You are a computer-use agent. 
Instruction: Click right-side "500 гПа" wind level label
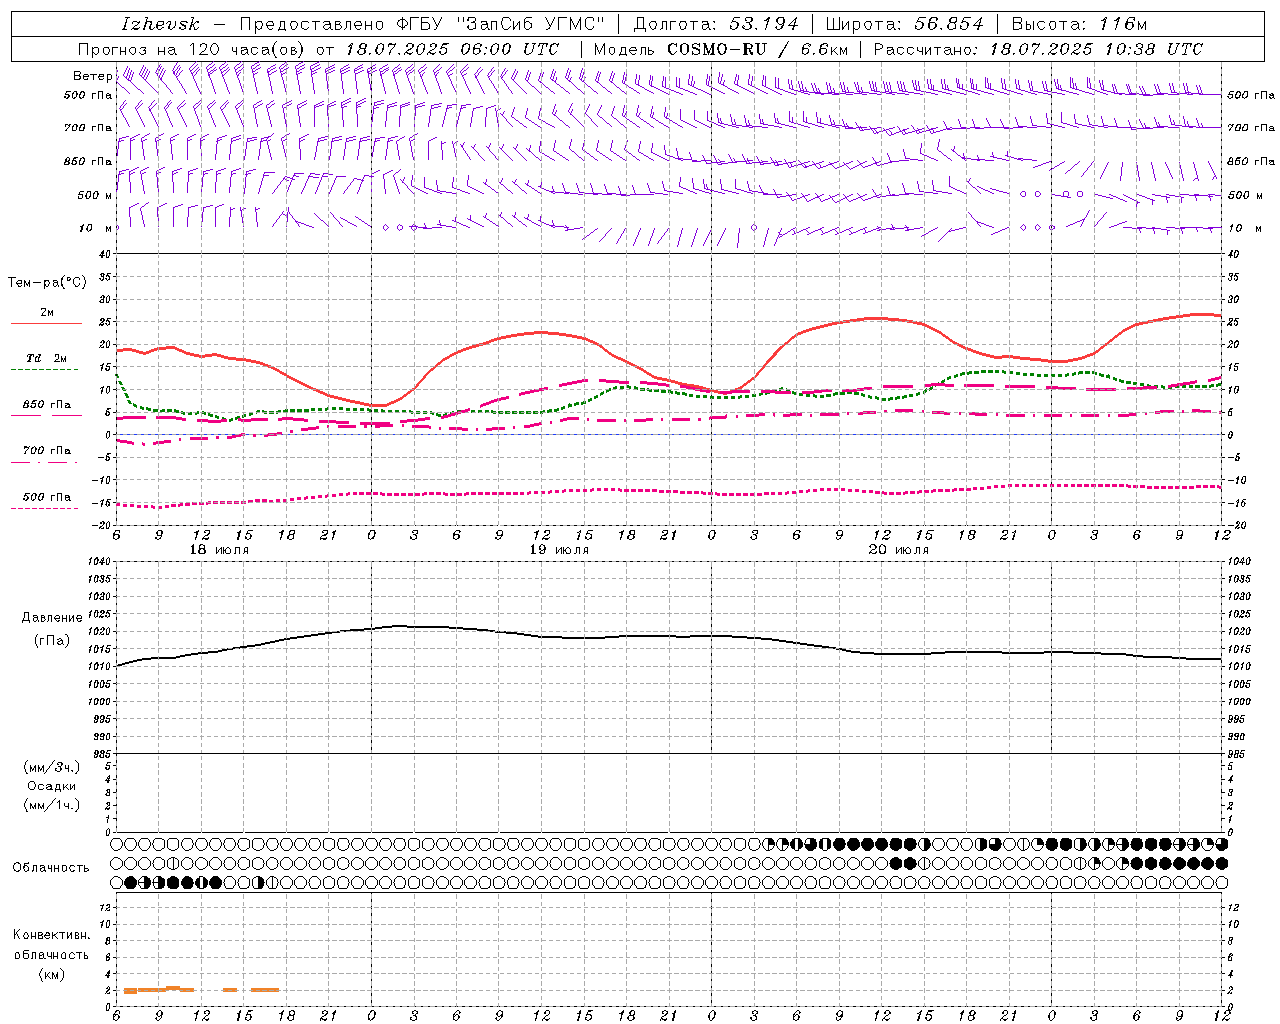pyautogui.click(x=1251, y=95)
